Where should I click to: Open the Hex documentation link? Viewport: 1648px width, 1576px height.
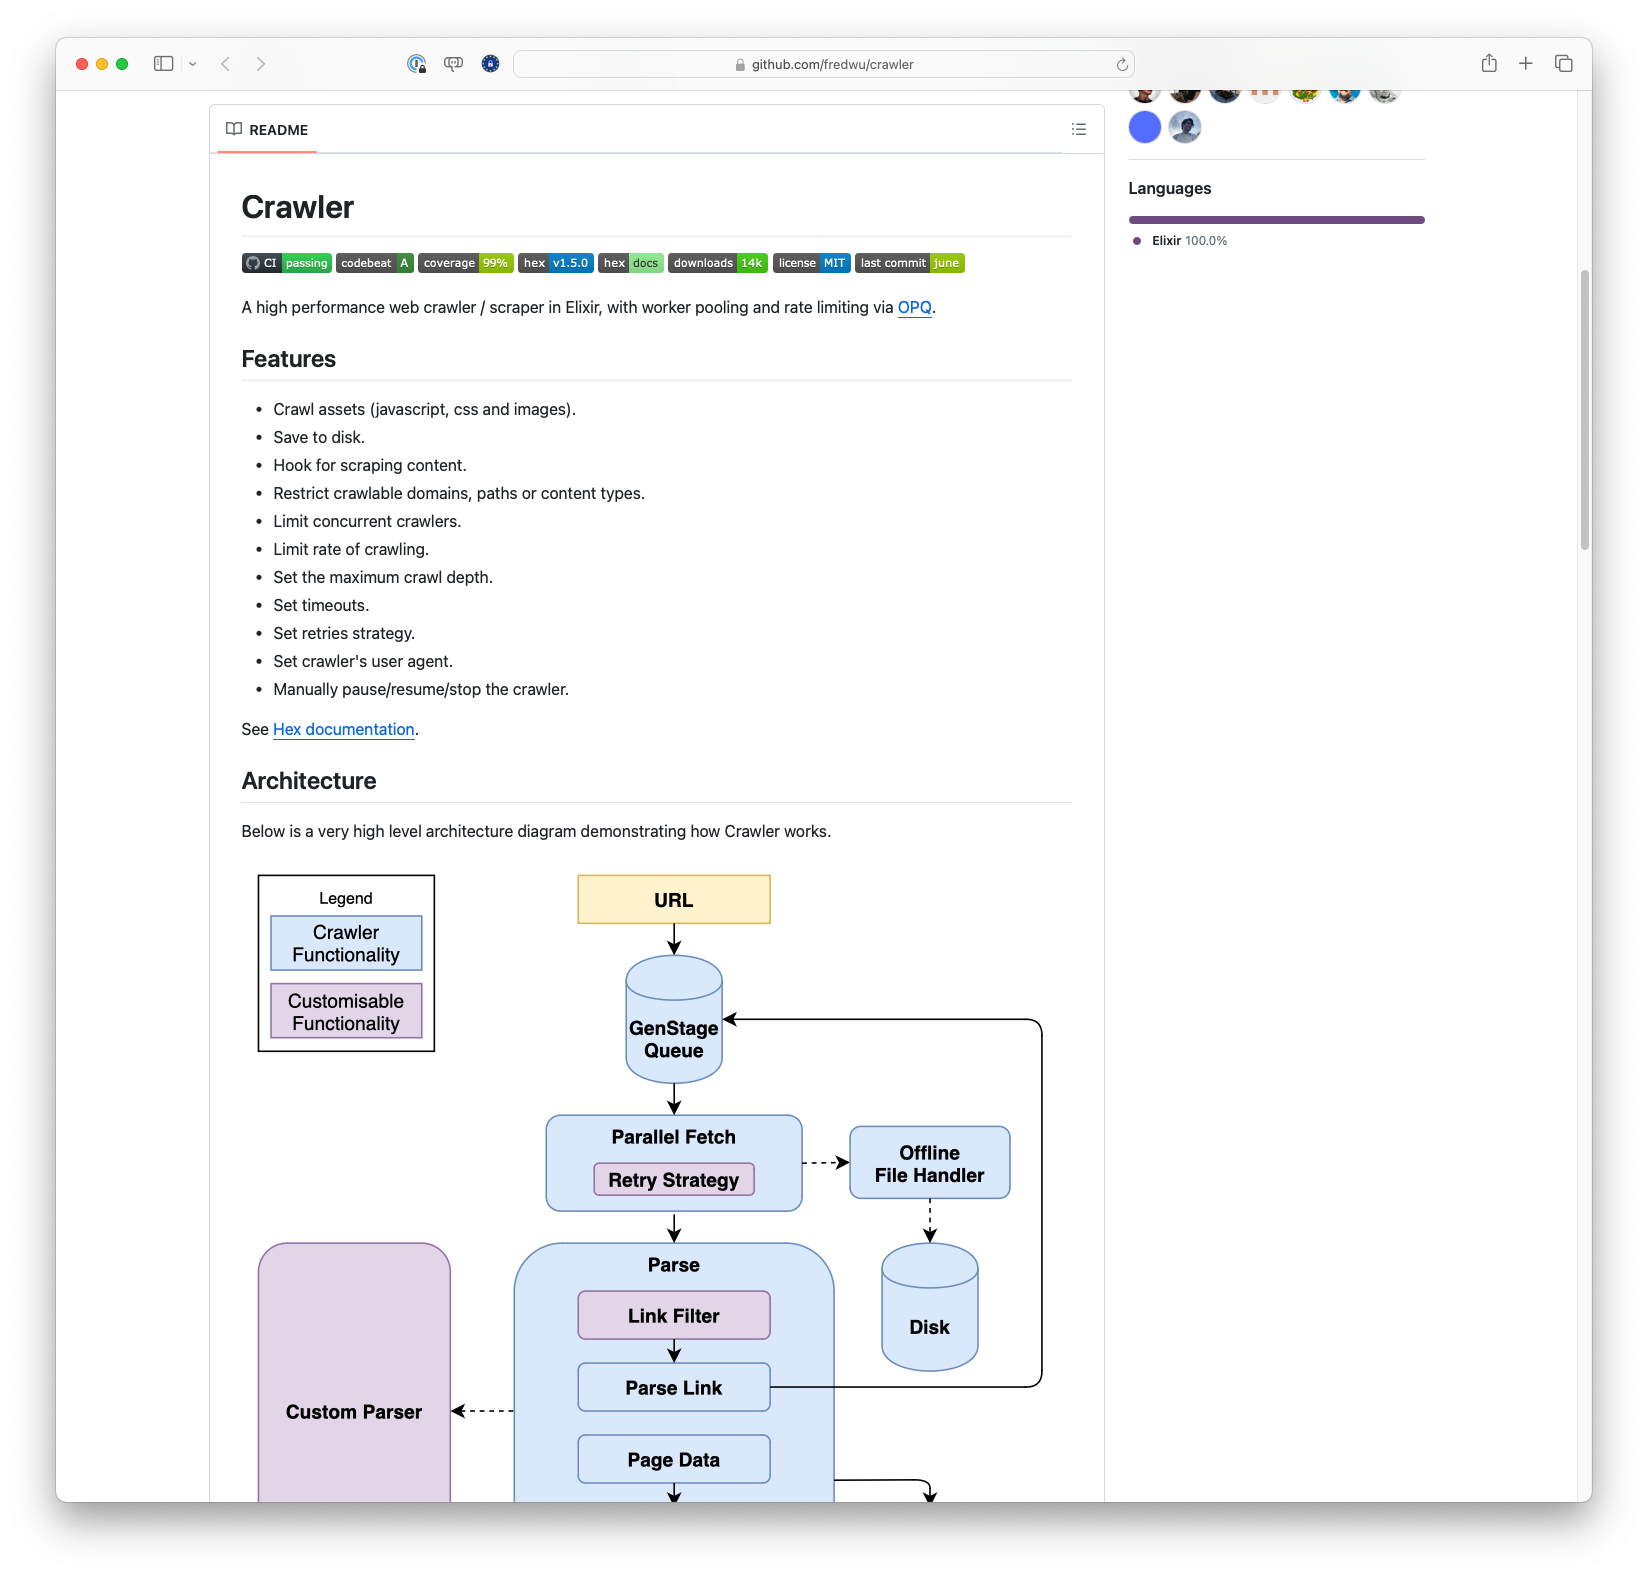point(343,729)
